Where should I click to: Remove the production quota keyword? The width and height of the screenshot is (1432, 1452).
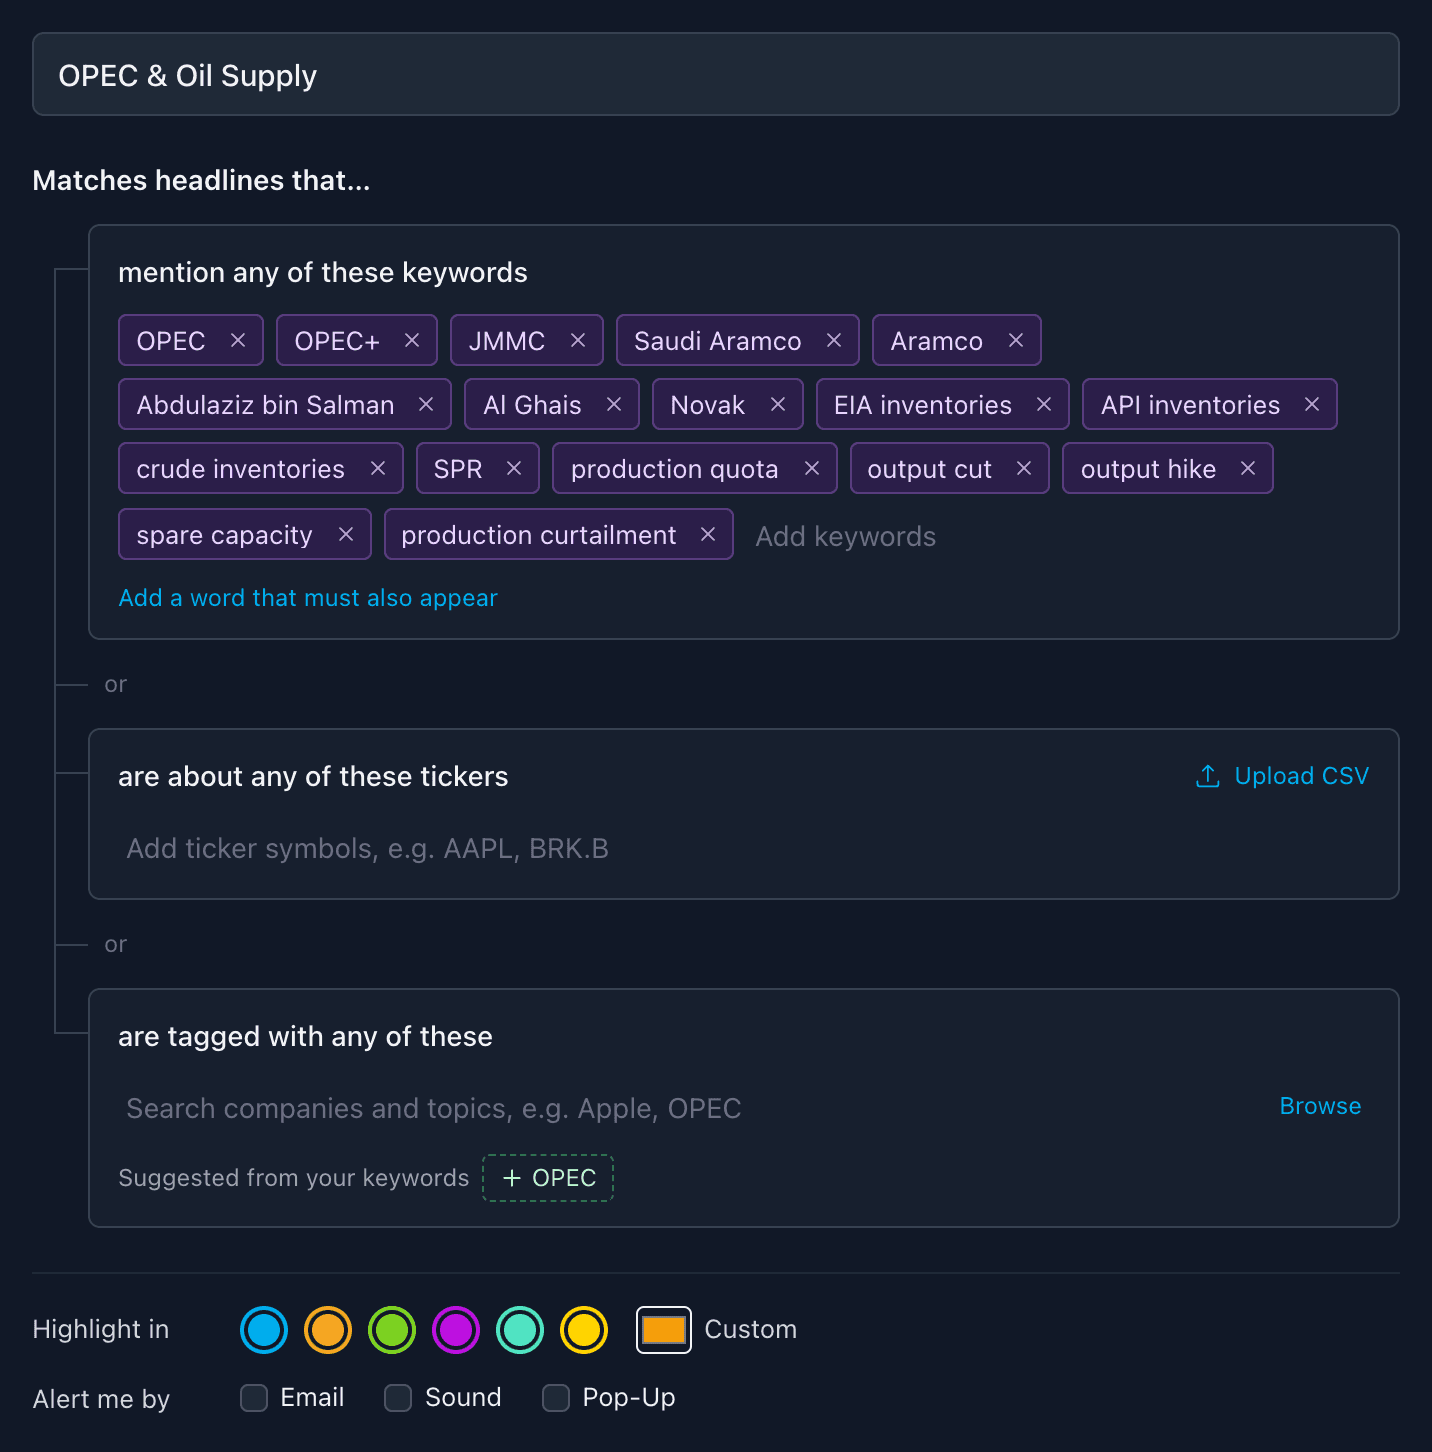812,468
